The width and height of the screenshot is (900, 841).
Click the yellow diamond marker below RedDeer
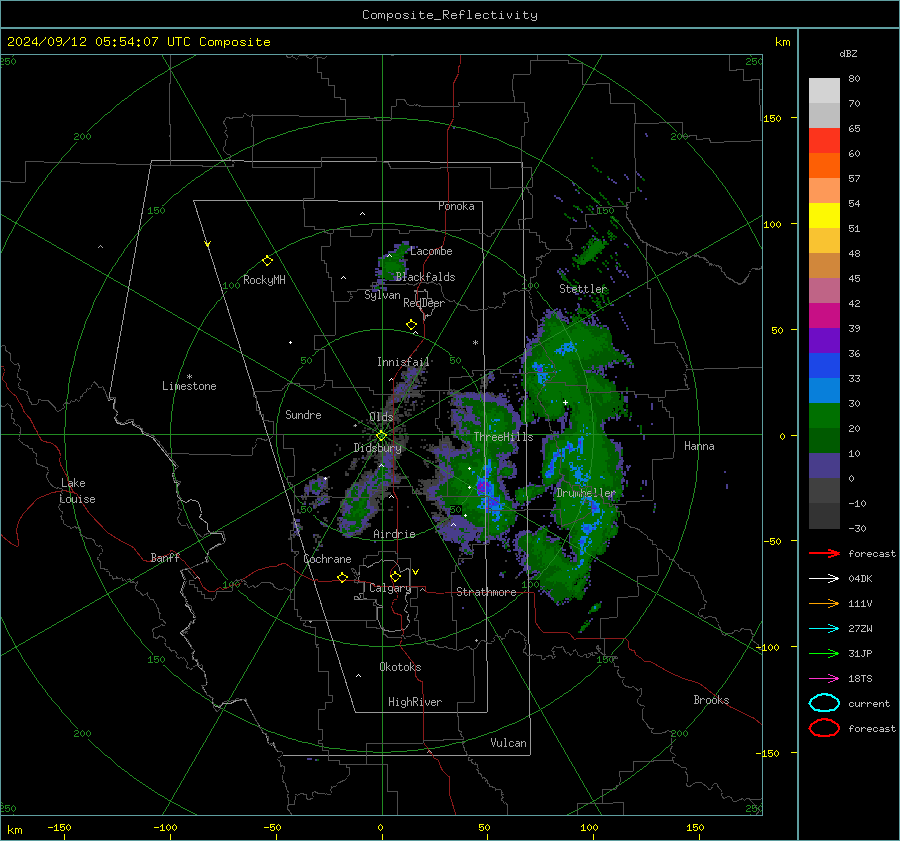click(x=412, y=325)
